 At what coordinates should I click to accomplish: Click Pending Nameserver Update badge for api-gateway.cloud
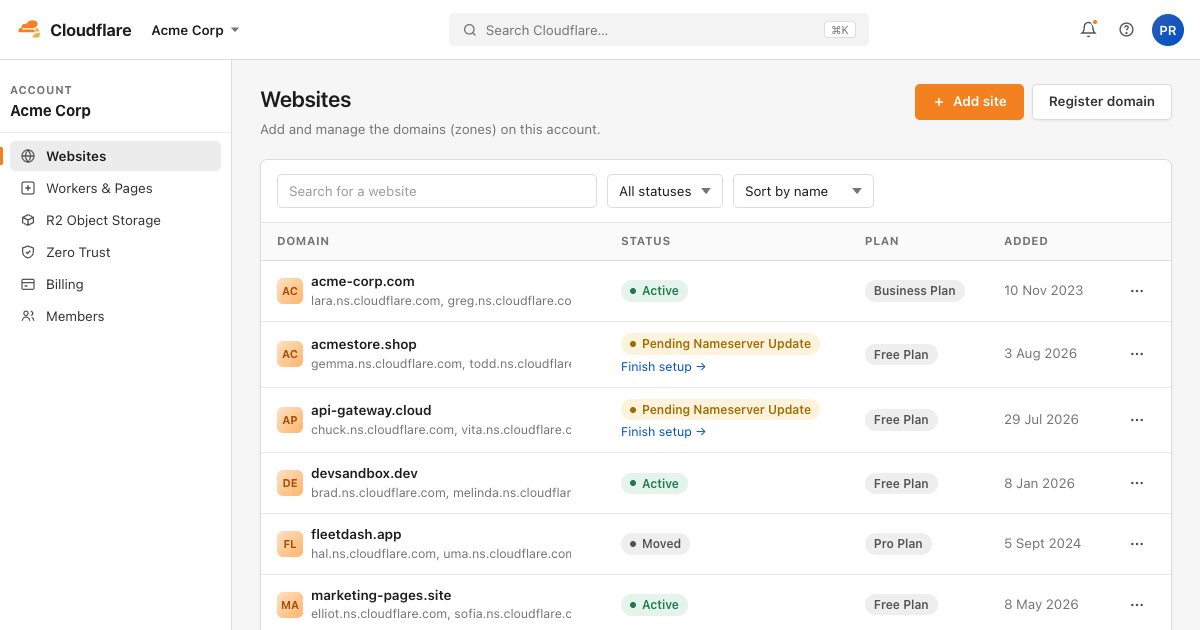(x=720, y=410)
